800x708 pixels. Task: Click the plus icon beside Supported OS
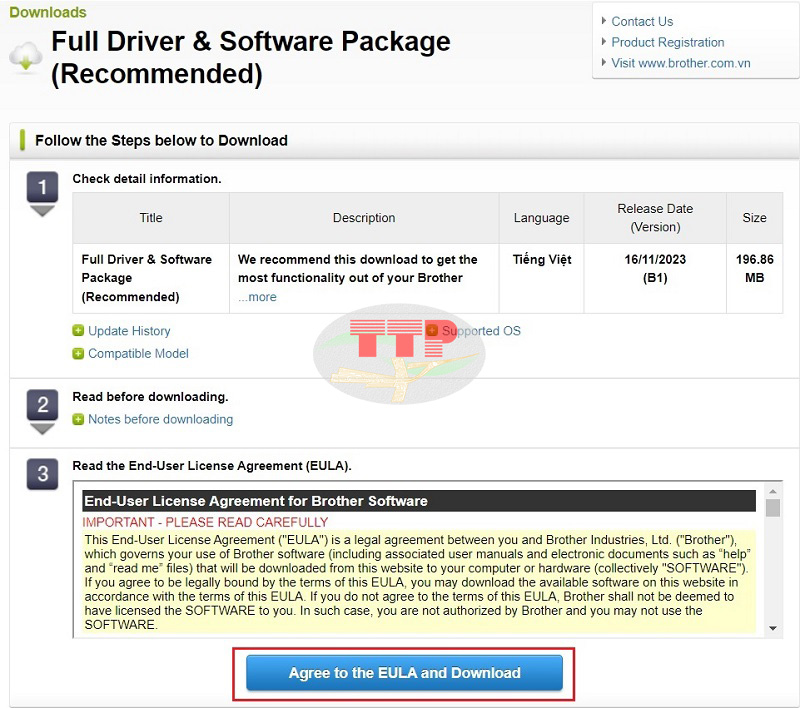[432, 331]
